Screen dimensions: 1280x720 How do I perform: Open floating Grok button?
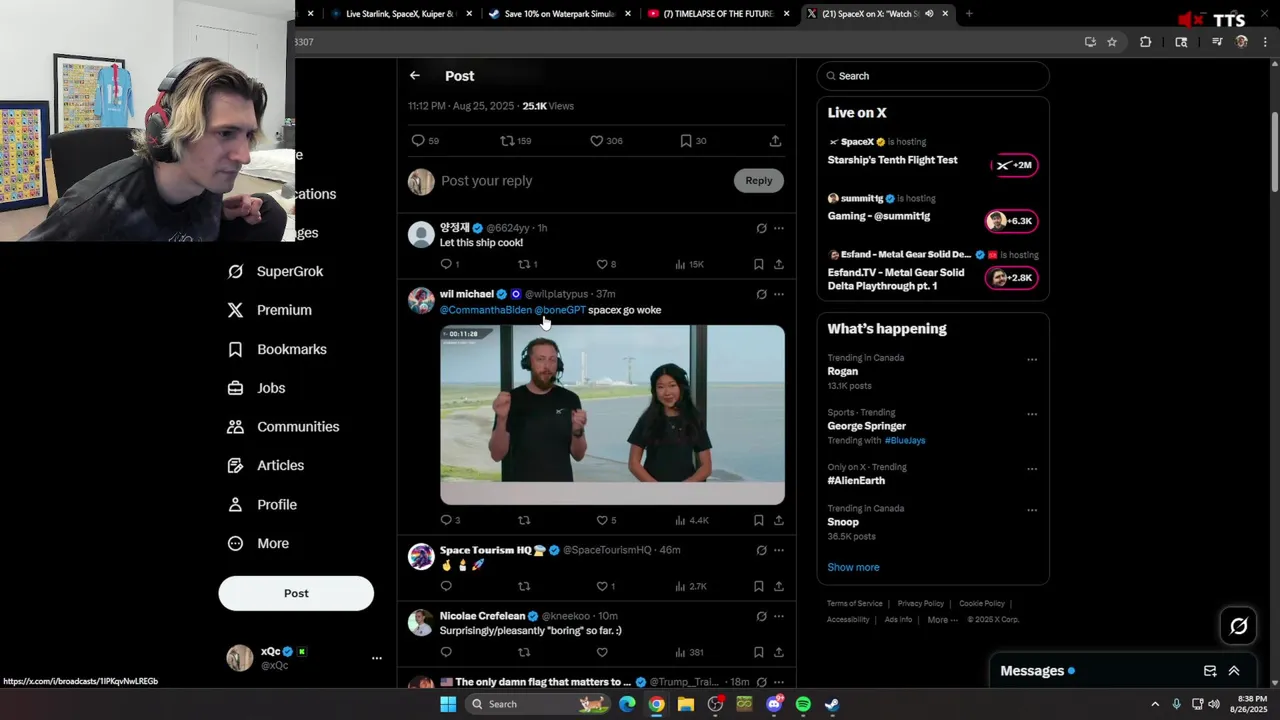point(1239,626)
